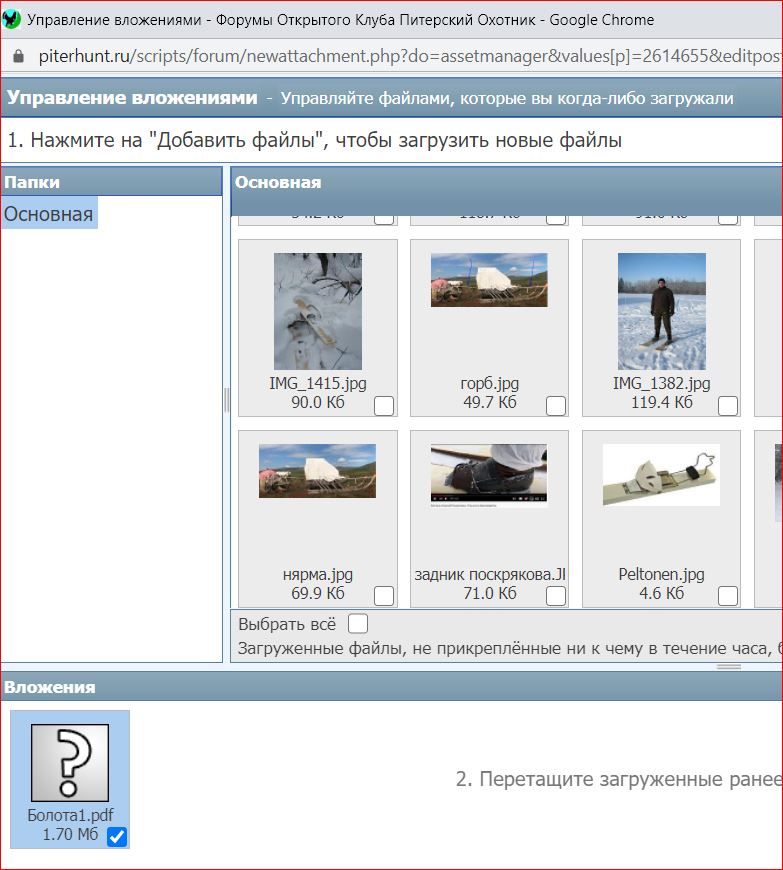Open the IMG_1382.jpg photo thumbnail

coord(661,311)
